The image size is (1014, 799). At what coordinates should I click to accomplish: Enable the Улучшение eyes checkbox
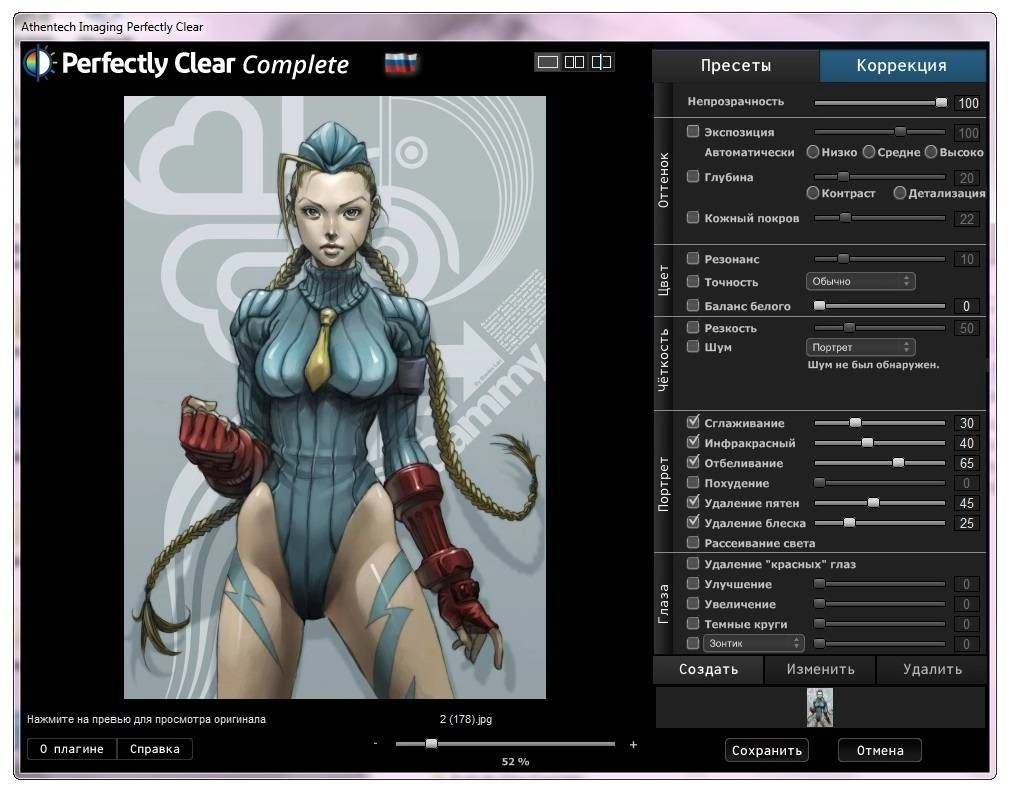693,583
